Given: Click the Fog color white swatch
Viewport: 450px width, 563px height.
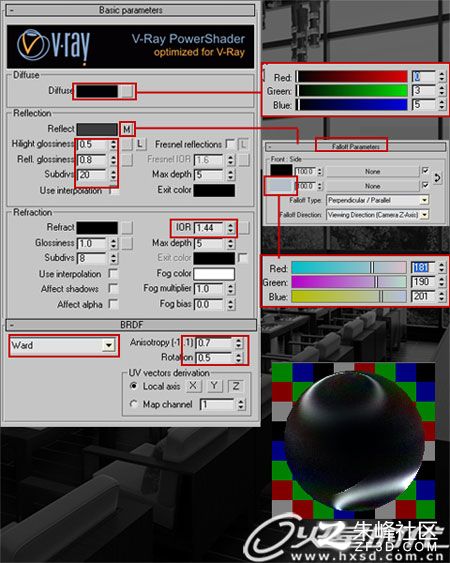Looking at the screenshot, I should [x=214, y=274].
